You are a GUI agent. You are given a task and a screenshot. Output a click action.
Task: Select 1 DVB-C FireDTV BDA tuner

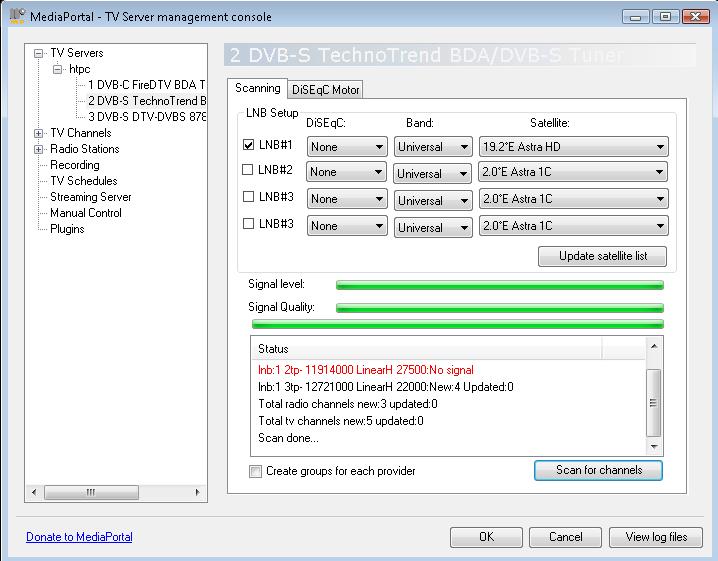pyautogui.click(x=147, y=85)
